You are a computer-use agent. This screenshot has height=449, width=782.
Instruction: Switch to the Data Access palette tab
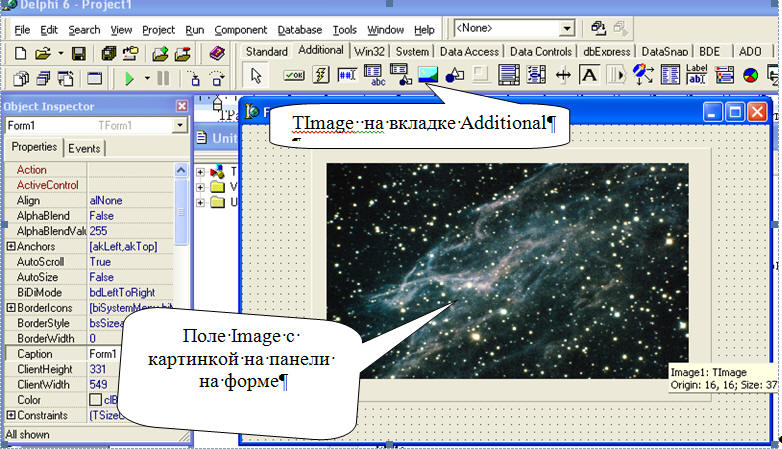click(x=469, y=51)
